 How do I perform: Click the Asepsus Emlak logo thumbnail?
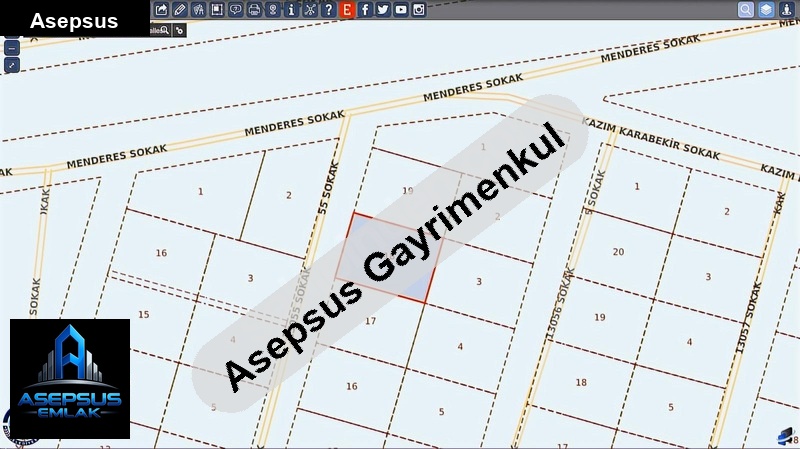point(70,379)
